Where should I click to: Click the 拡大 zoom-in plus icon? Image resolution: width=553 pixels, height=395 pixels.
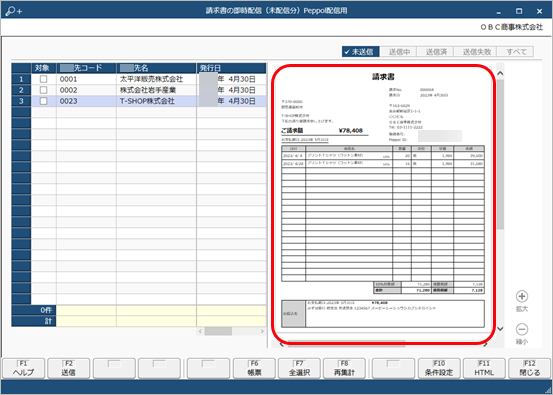click(522, 296)
